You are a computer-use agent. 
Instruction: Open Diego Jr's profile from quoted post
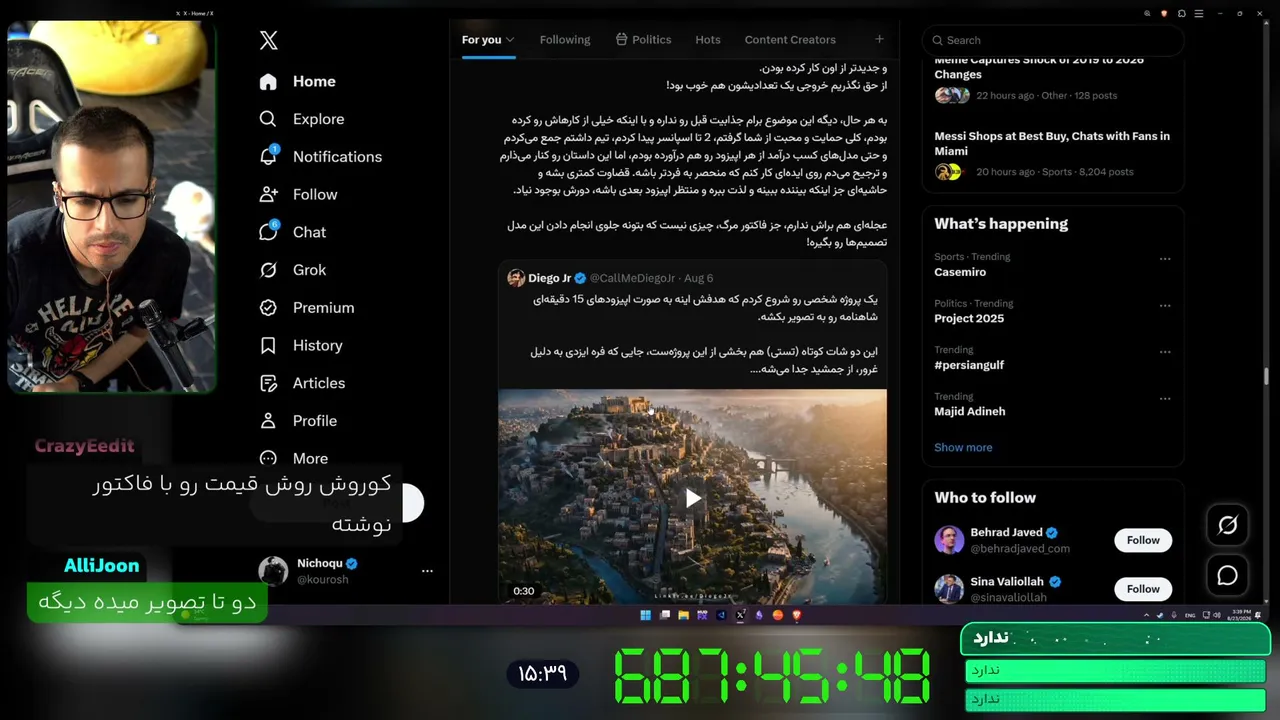tap(549, 278)
